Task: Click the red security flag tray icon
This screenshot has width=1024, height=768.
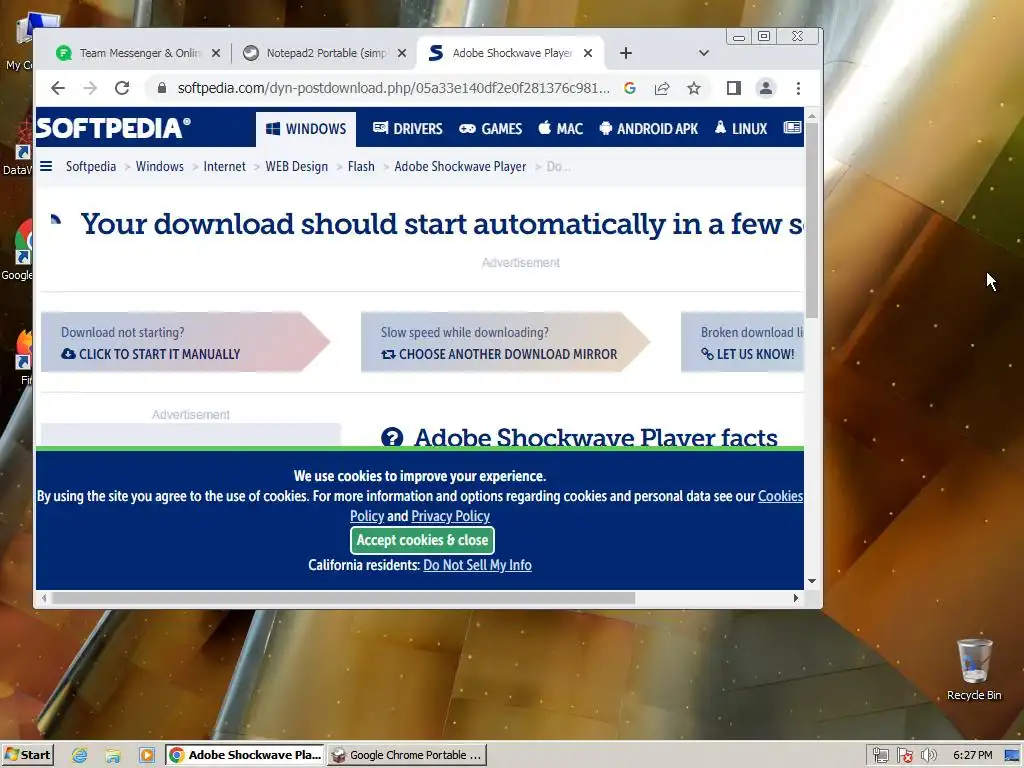Action: coord(904,756)
